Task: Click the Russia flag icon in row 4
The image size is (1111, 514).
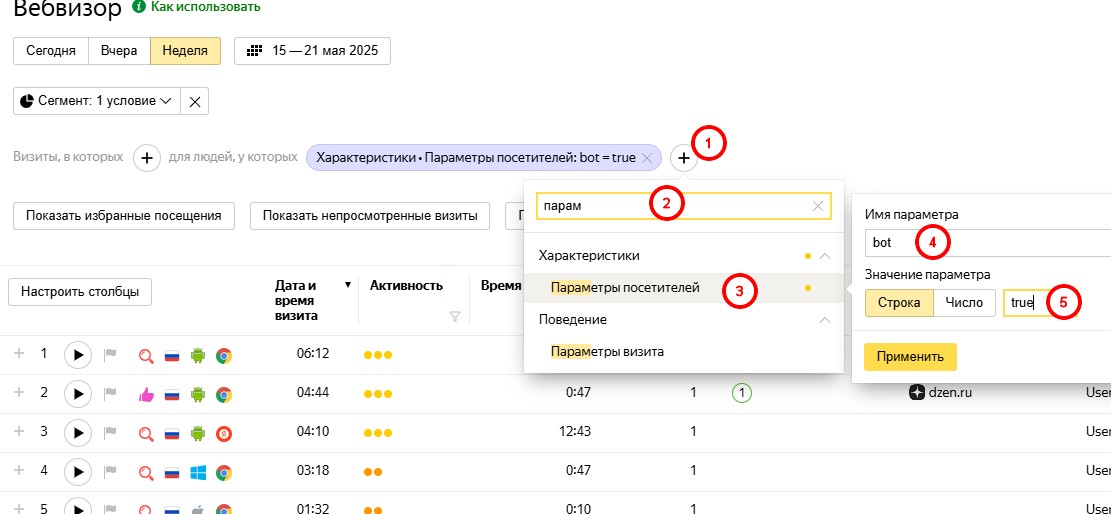Action: pyautogui.click(x=172, y=473)
